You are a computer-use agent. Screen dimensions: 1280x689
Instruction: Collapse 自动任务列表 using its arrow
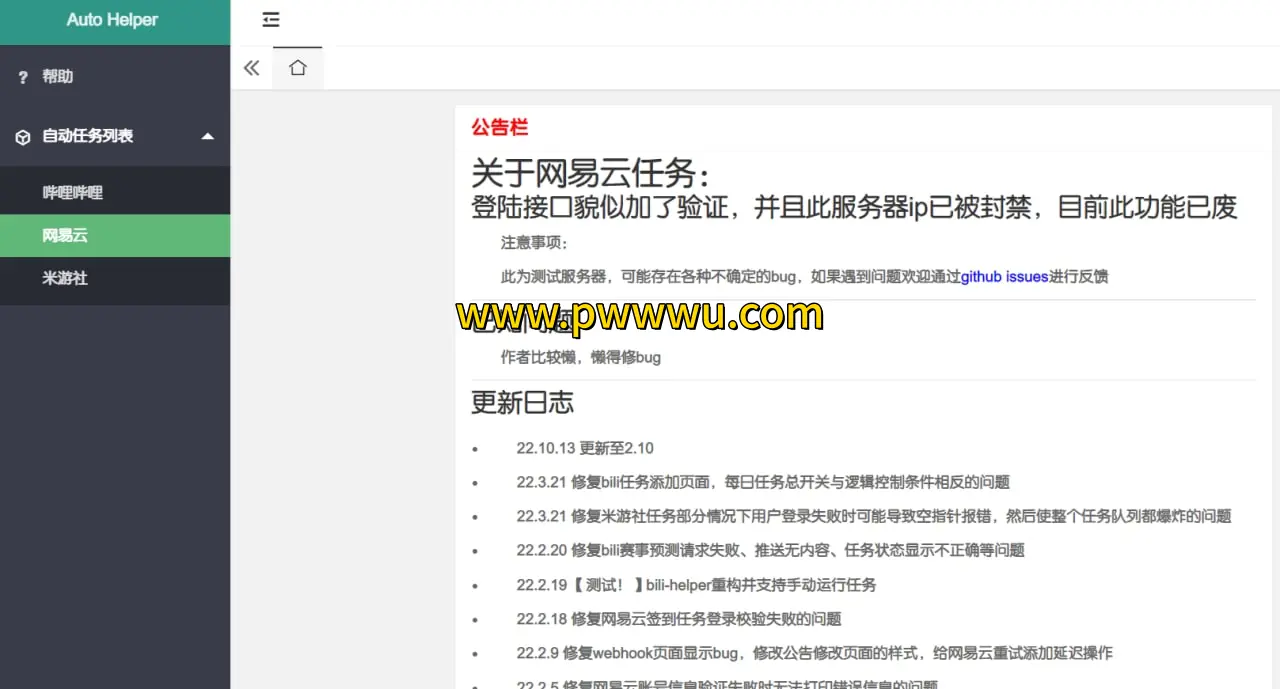pyautogui.click(x=207, y=136)
